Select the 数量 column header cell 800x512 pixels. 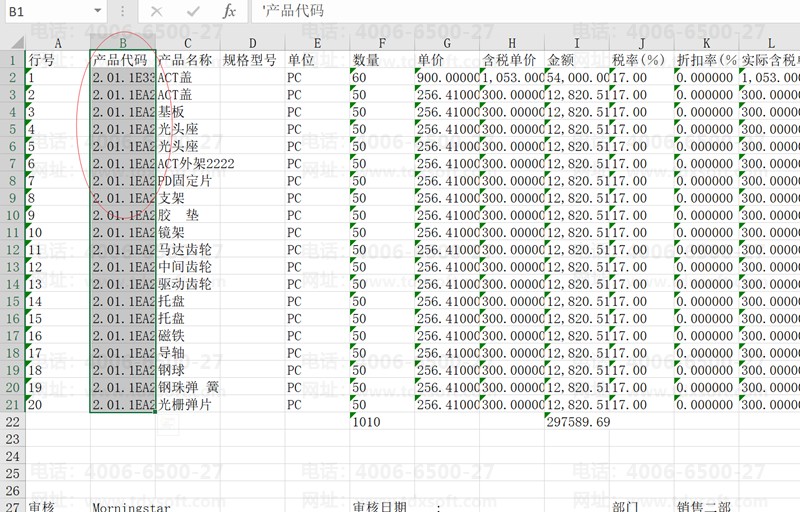382,60
